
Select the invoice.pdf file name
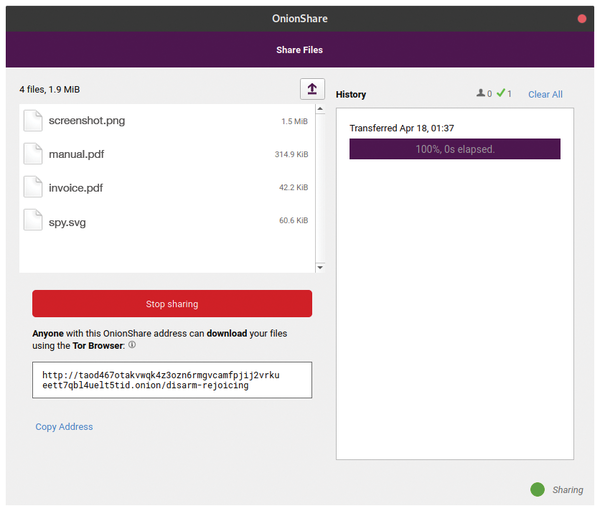click(x=76, y=188)
